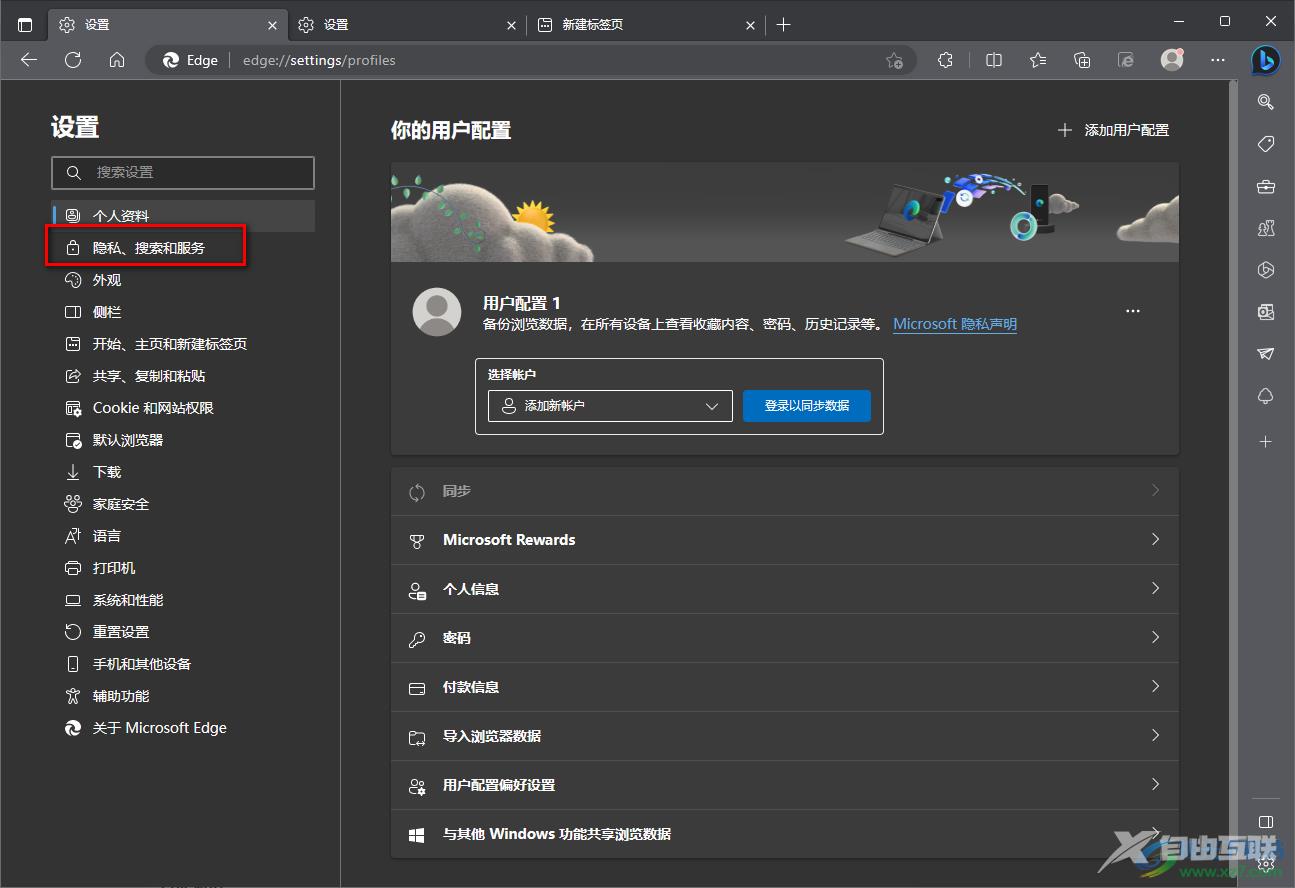The height and width of the screenshot is (888, 1295).
Task: Open Collections icon in toolbar
Action: pos(1082,60)
